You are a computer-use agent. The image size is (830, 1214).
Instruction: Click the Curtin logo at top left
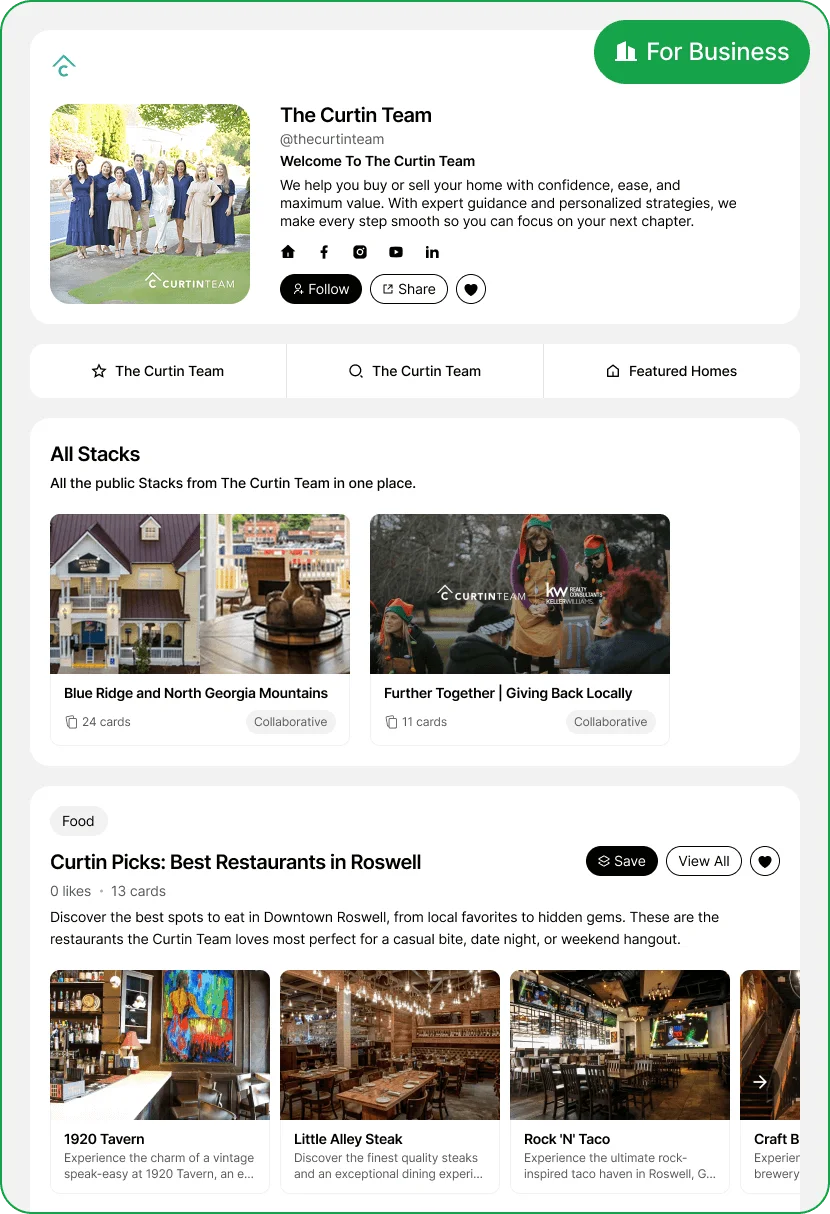(64, 66)
